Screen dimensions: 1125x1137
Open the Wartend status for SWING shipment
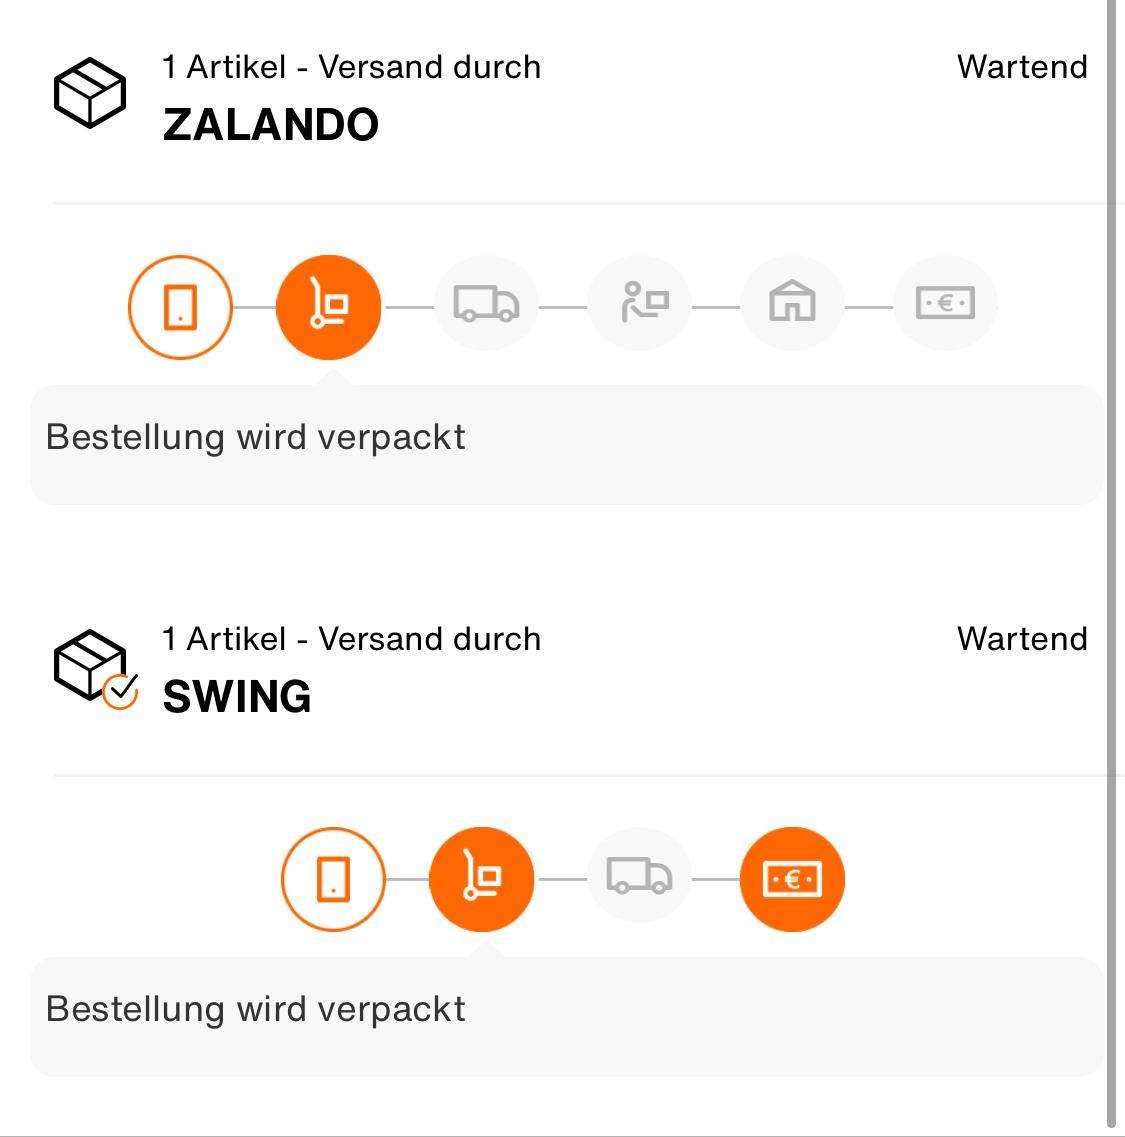coord(1022,639)
